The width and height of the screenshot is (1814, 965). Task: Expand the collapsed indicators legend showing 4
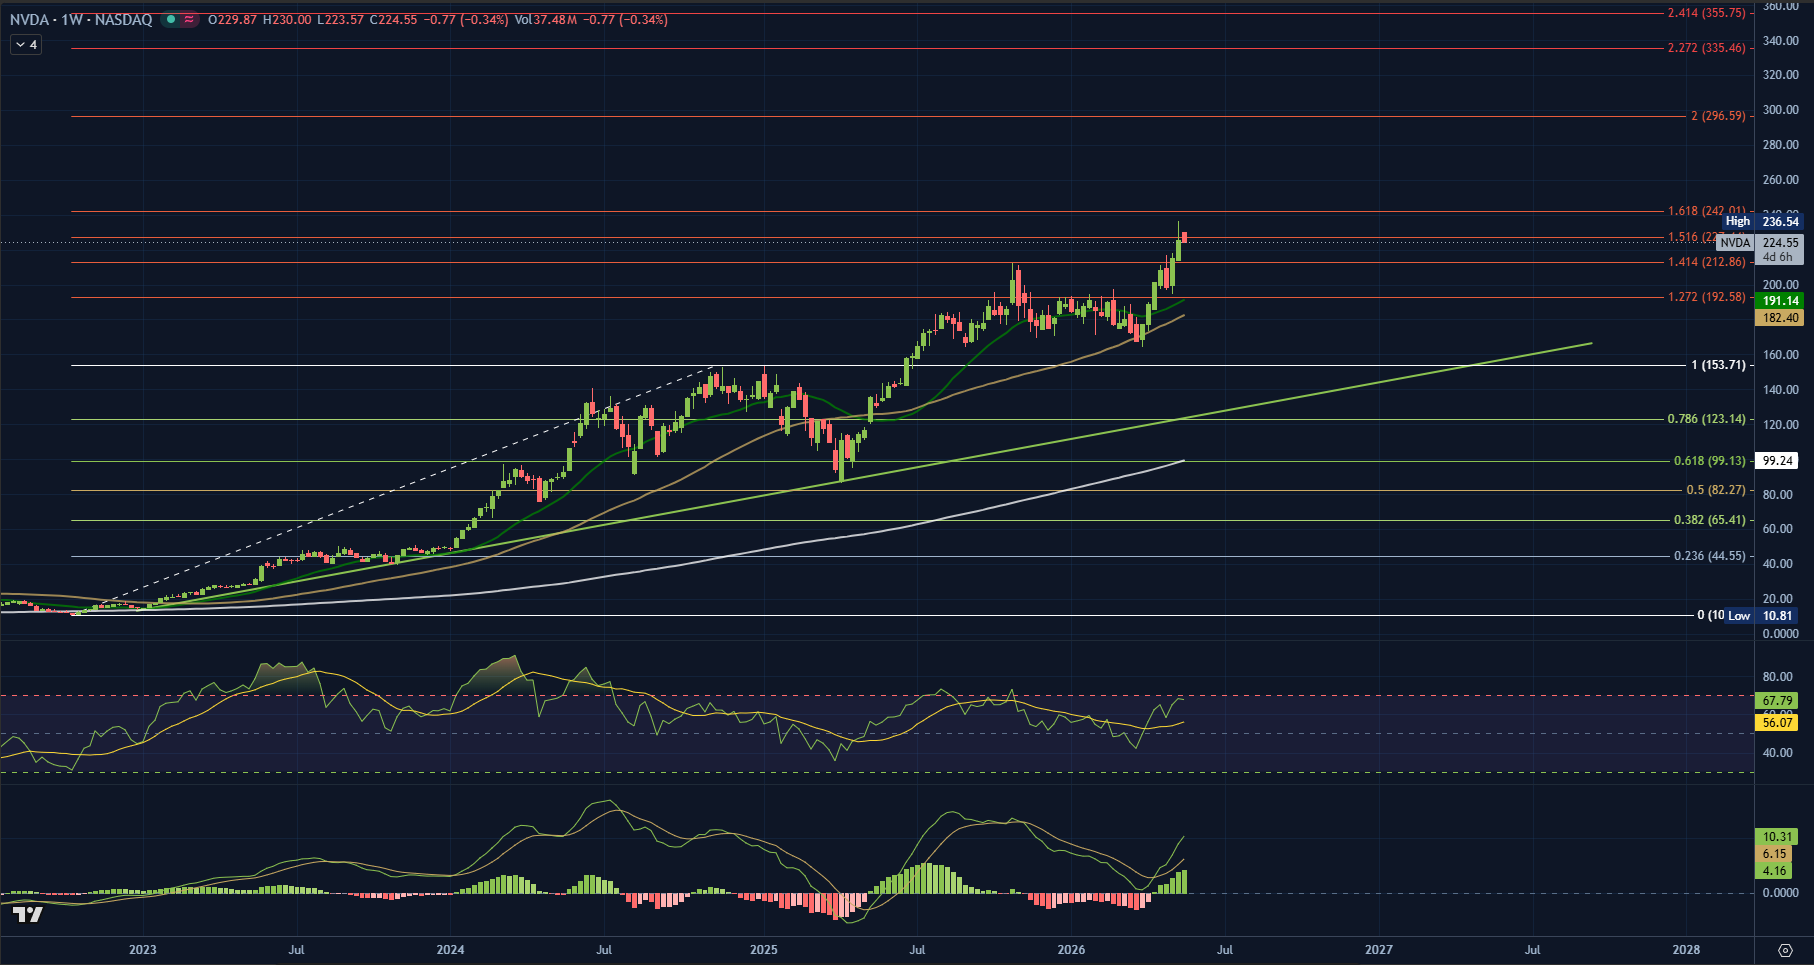coord(26,44)
